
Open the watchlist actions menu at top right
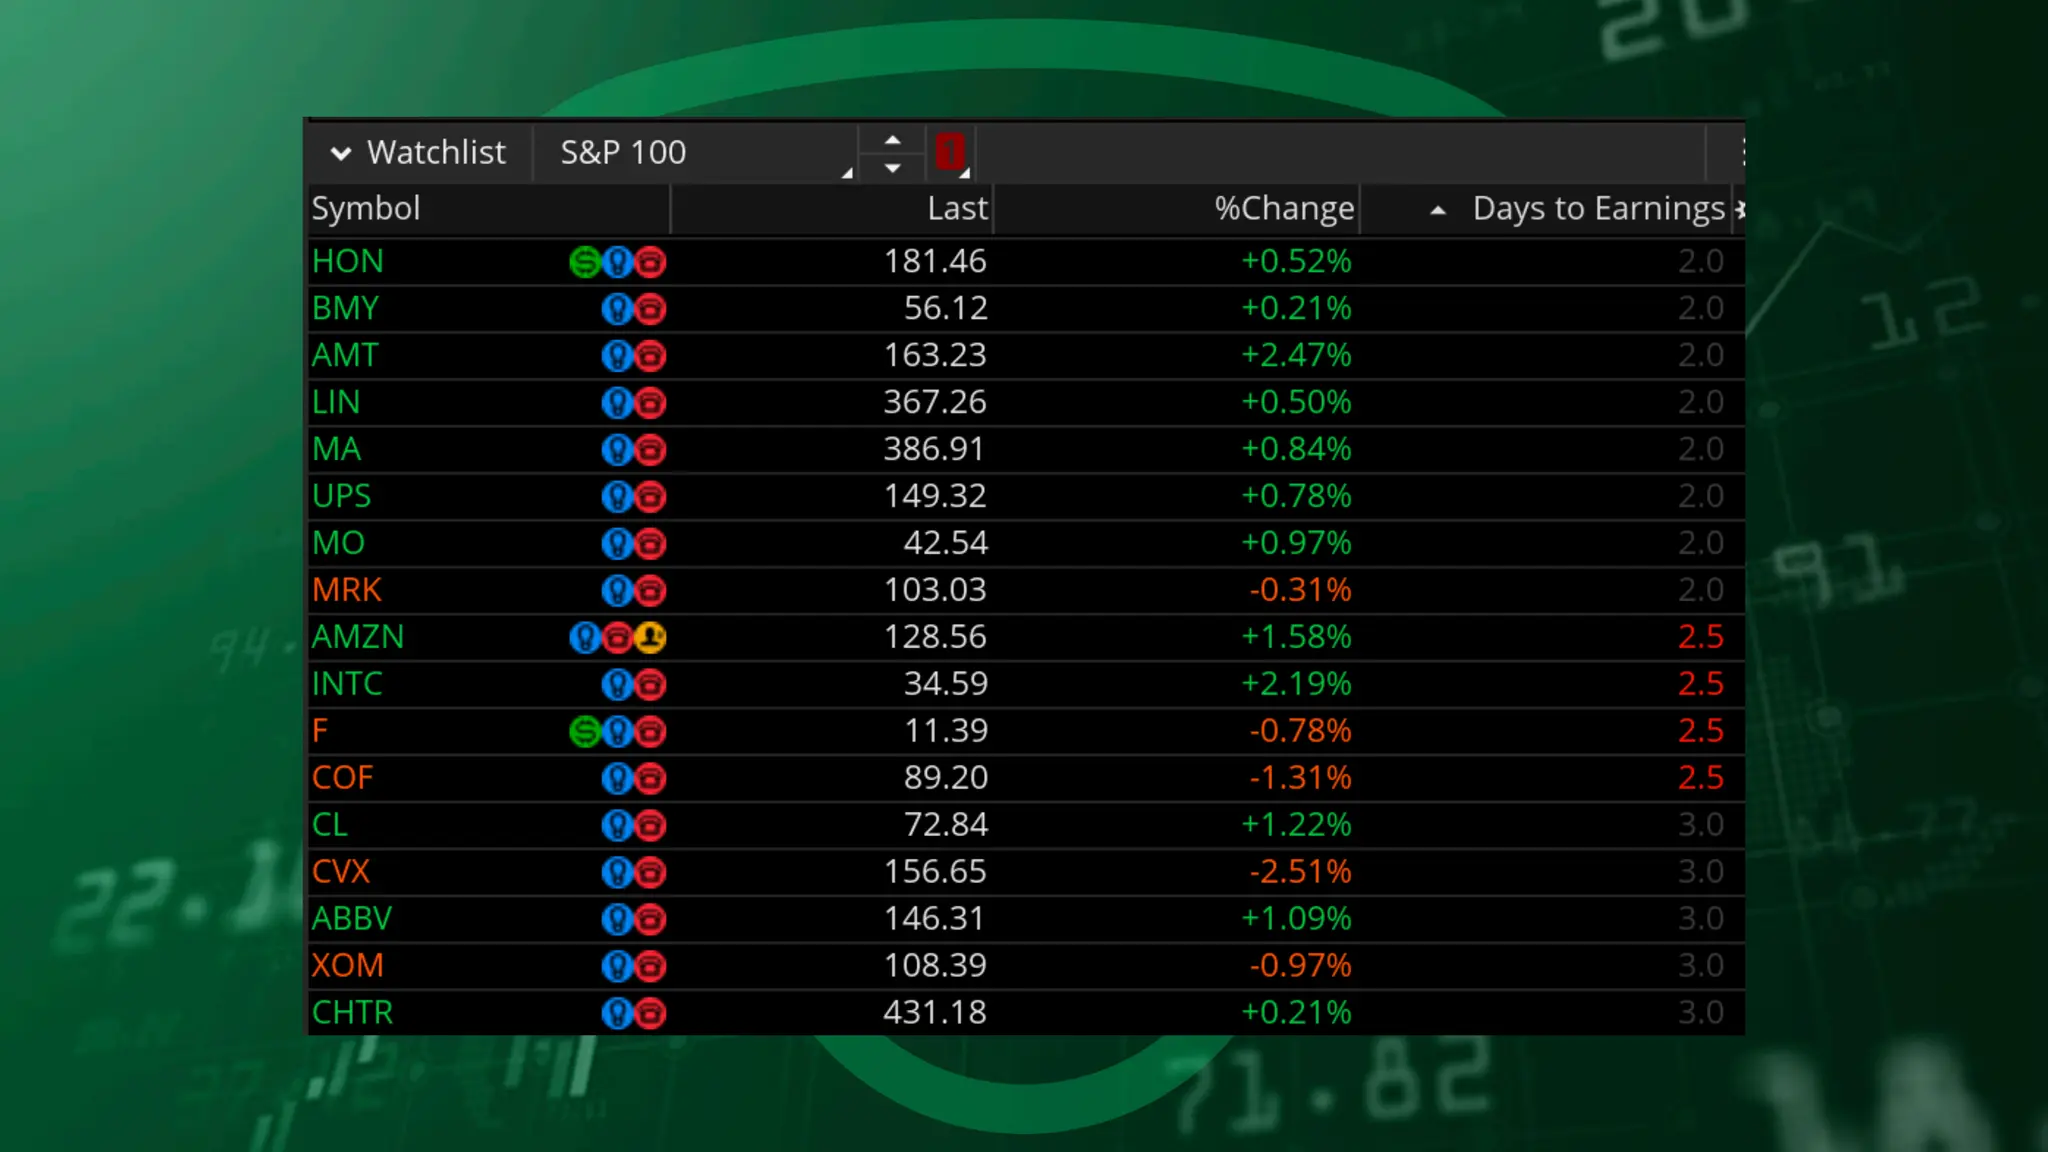1742,153
